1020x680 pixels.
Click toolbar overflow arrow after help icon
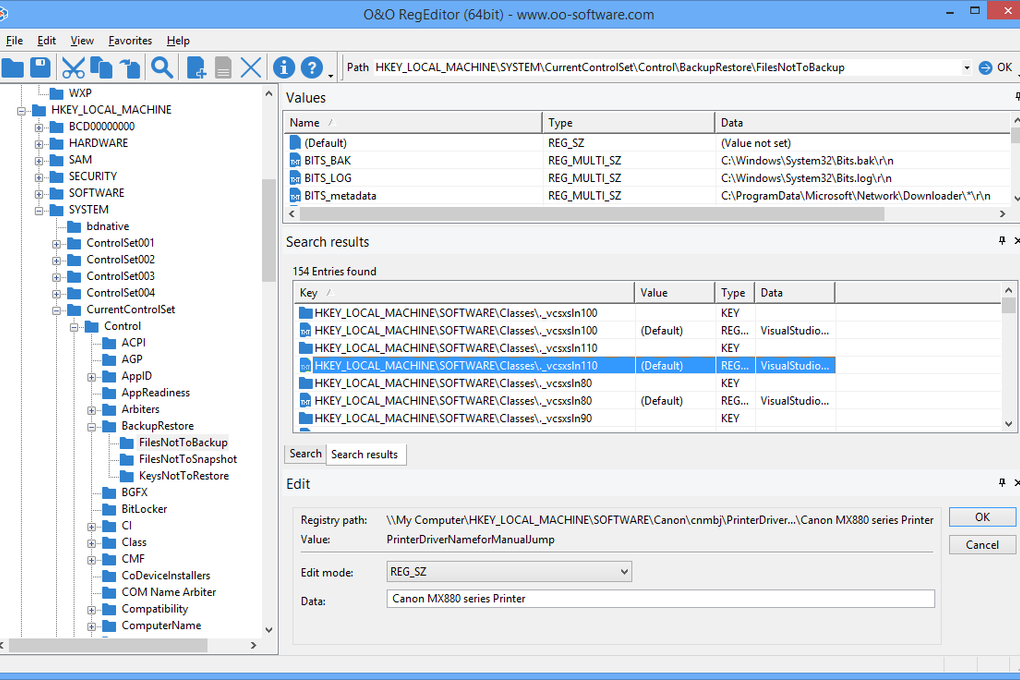pyautogui.click(x=330, y=75)
